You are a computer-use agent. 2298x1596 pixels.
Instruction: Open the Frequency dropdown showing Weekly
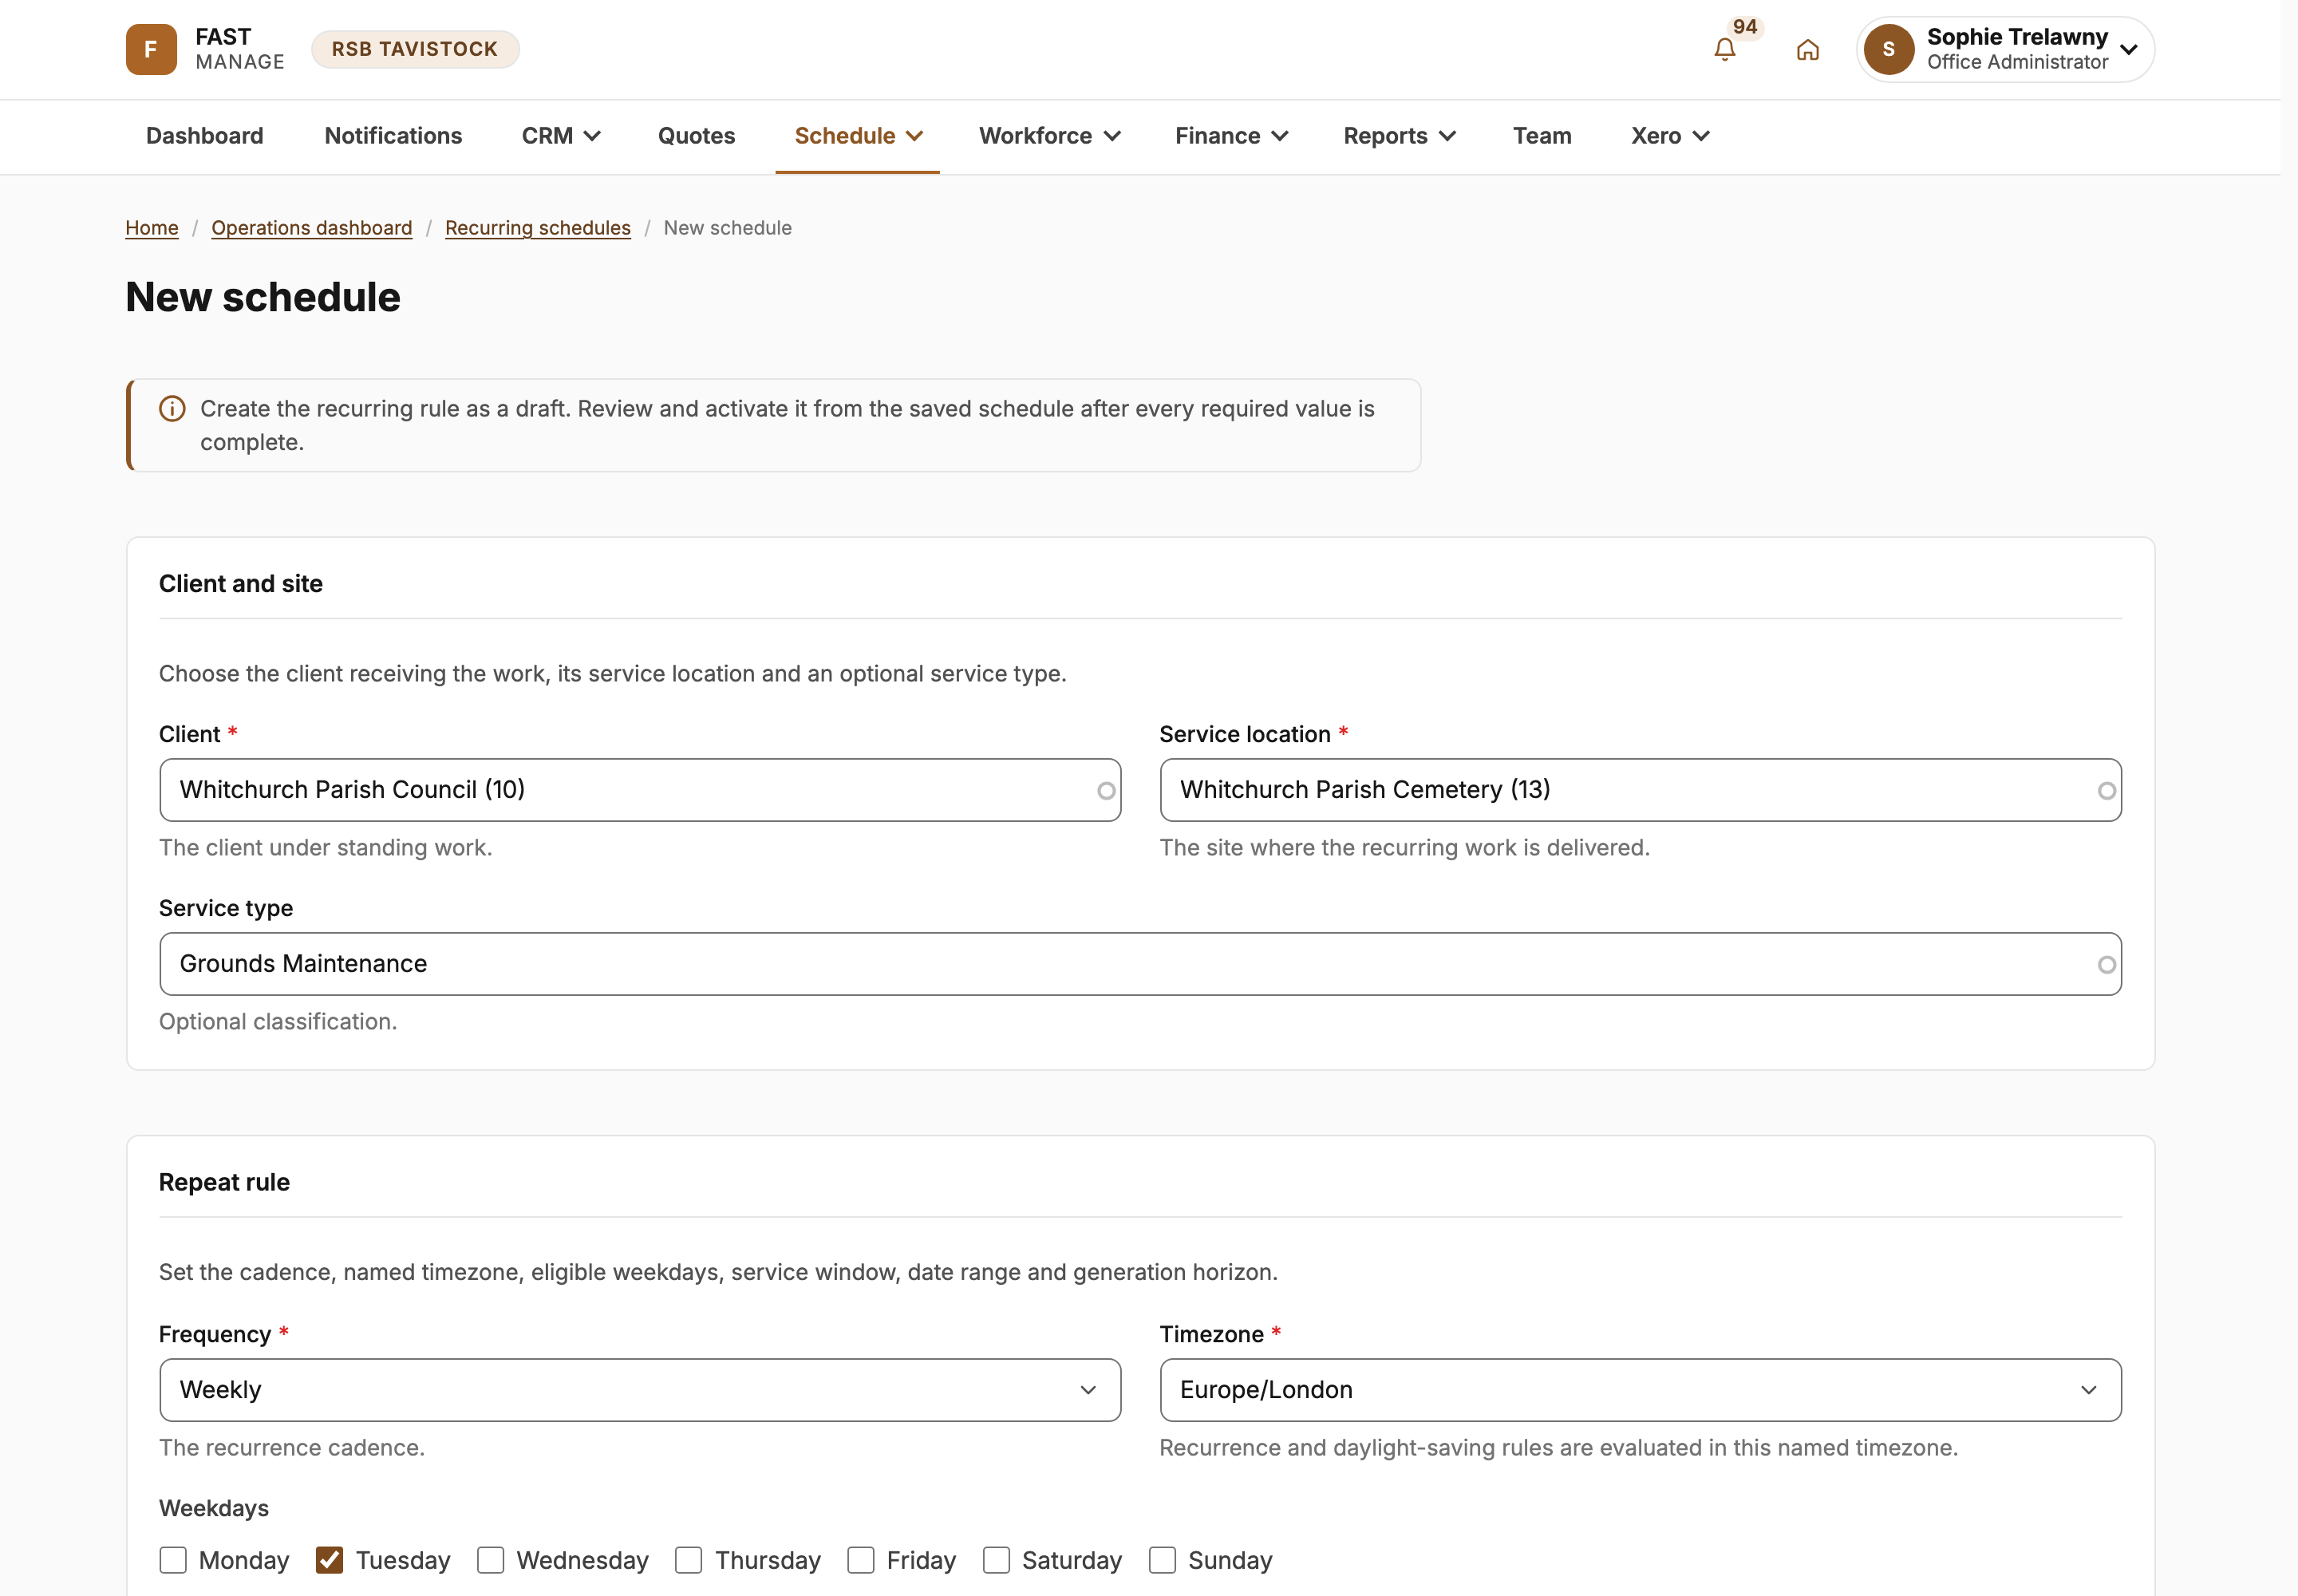tap(640, 1390)
